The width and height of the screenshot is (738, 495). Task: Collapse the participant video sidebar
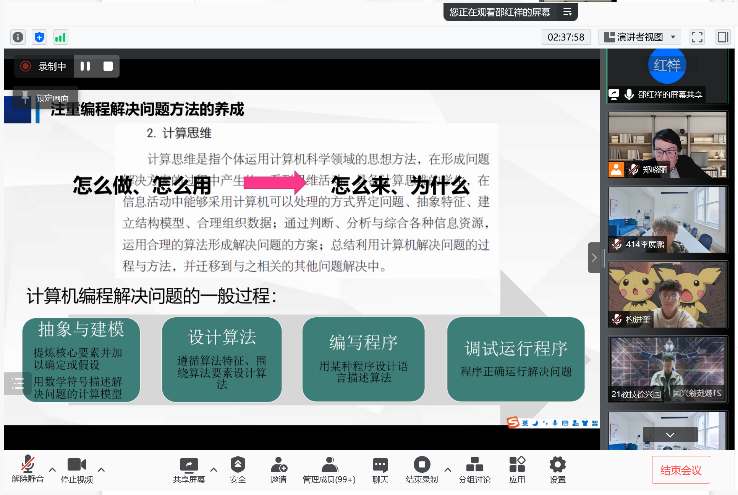pyautogui.click(x=595, y=257)
